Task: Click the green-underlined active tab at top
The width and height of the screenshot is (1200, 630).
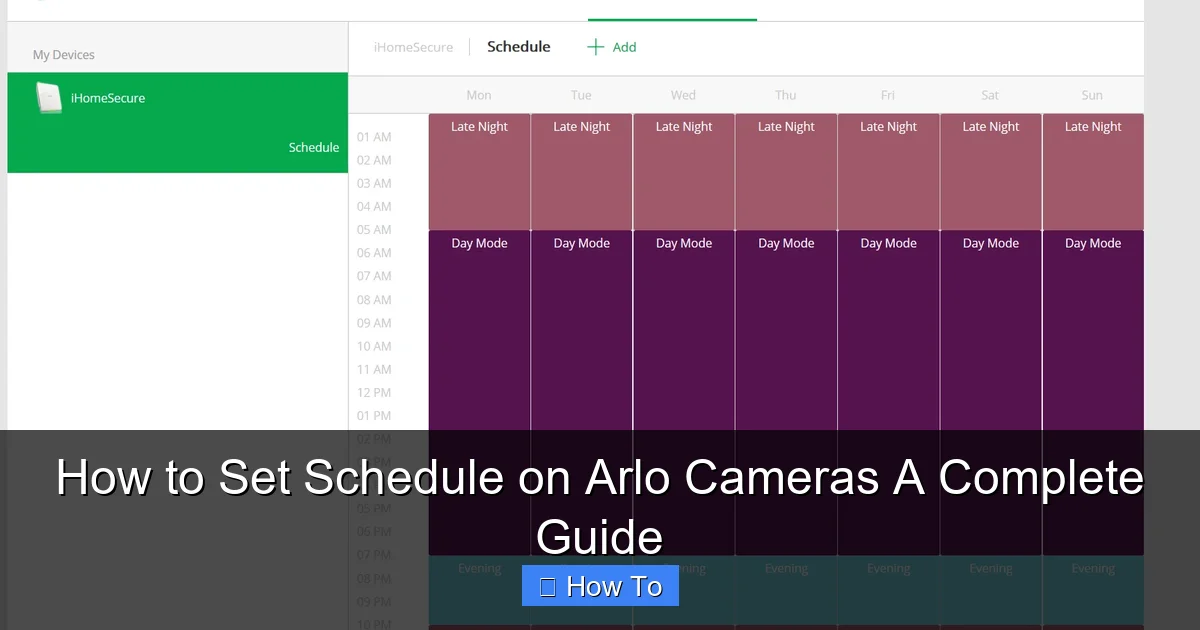Action: [672, 14]
